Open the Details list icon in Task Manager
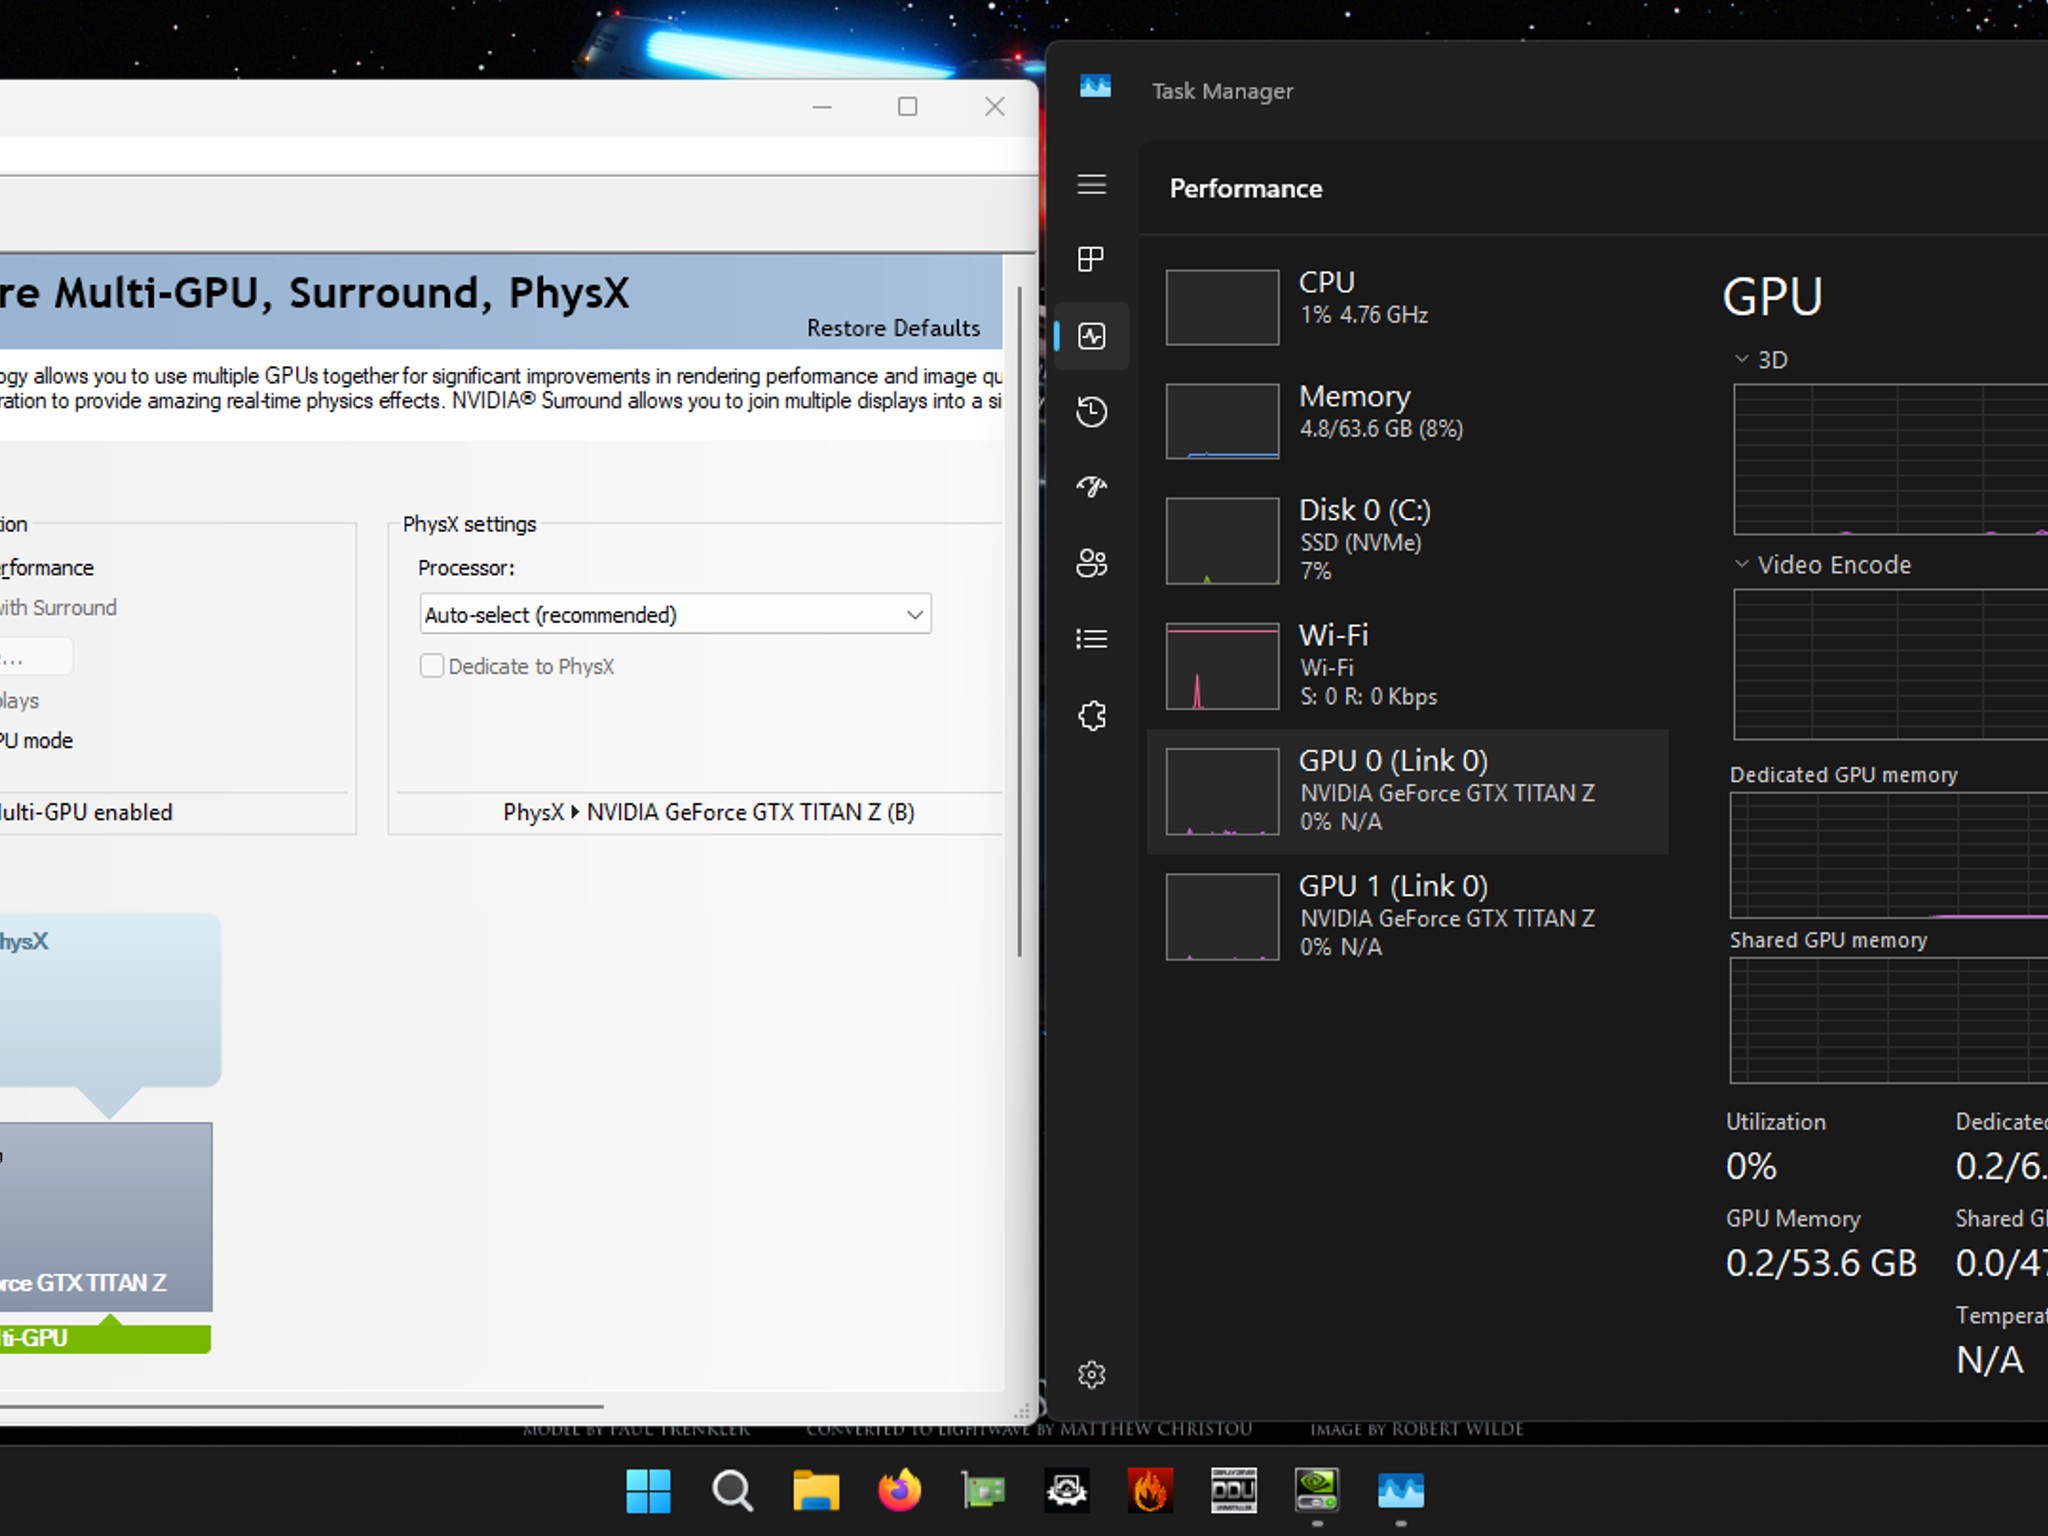 pyautogui.click(x=1091, y=639)
